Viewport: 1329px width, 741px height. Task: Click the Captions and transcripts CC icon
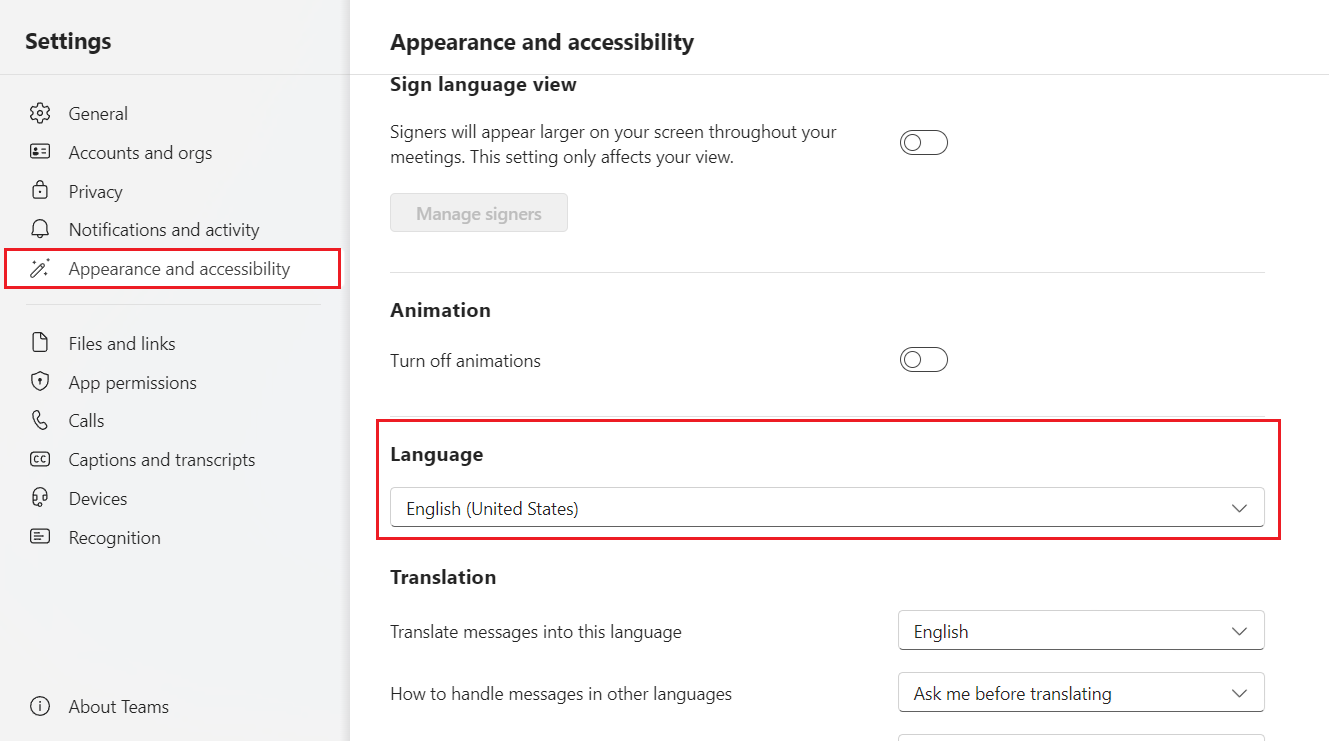pos(40,459)
